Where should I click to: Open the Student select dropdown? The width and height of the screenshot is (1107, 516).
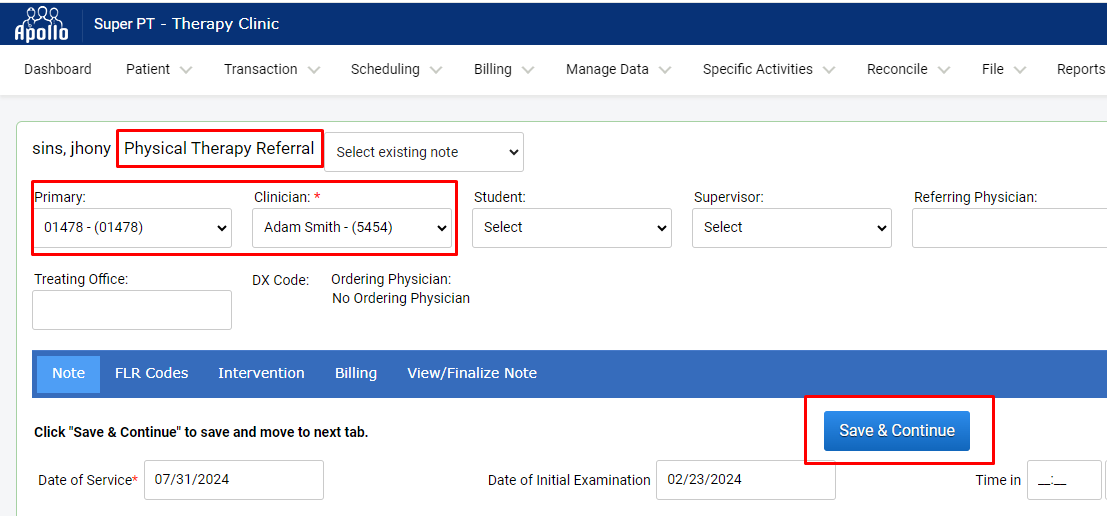pyautogui.click(x=572, y=227)
